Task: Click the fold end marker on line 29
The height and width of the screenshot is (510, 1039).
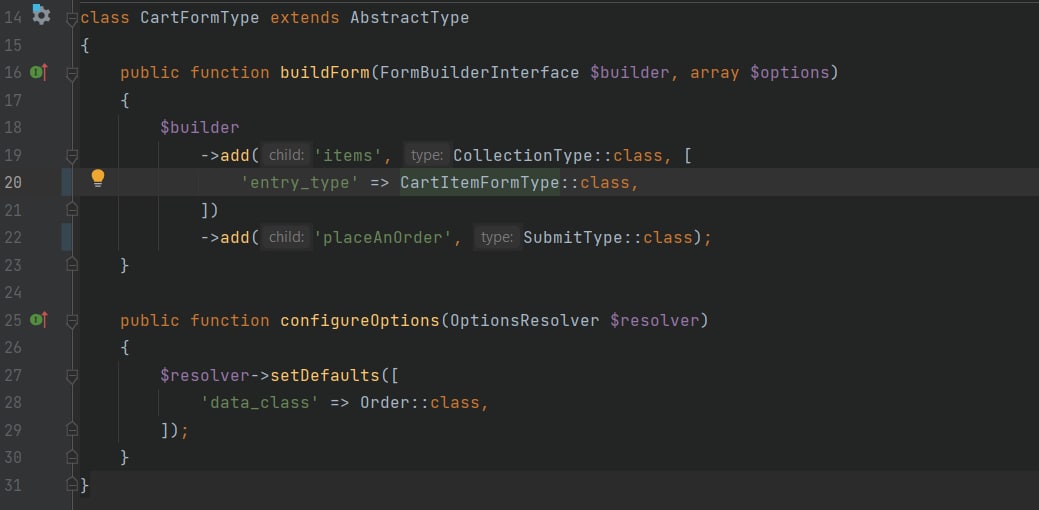Action: pos(72,429)
